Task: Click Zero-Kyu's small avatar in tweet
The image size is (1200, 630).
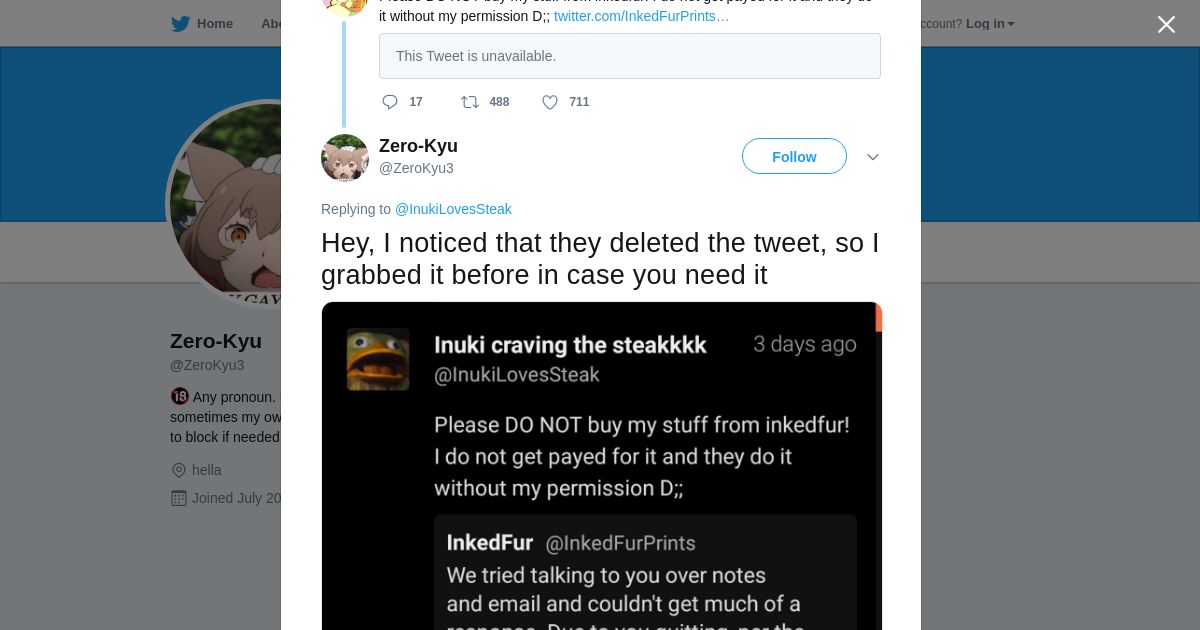Action: coord(345,158)
